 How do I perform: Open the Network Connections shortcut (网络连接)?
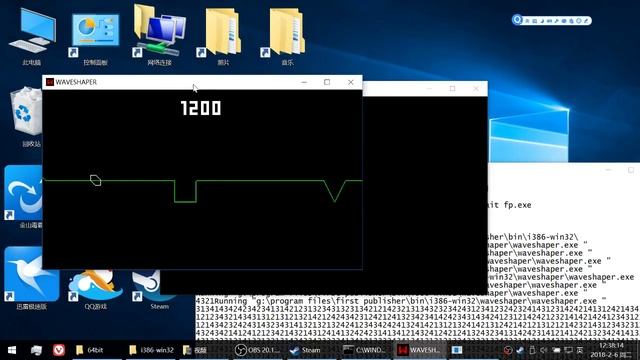(159, 36)
